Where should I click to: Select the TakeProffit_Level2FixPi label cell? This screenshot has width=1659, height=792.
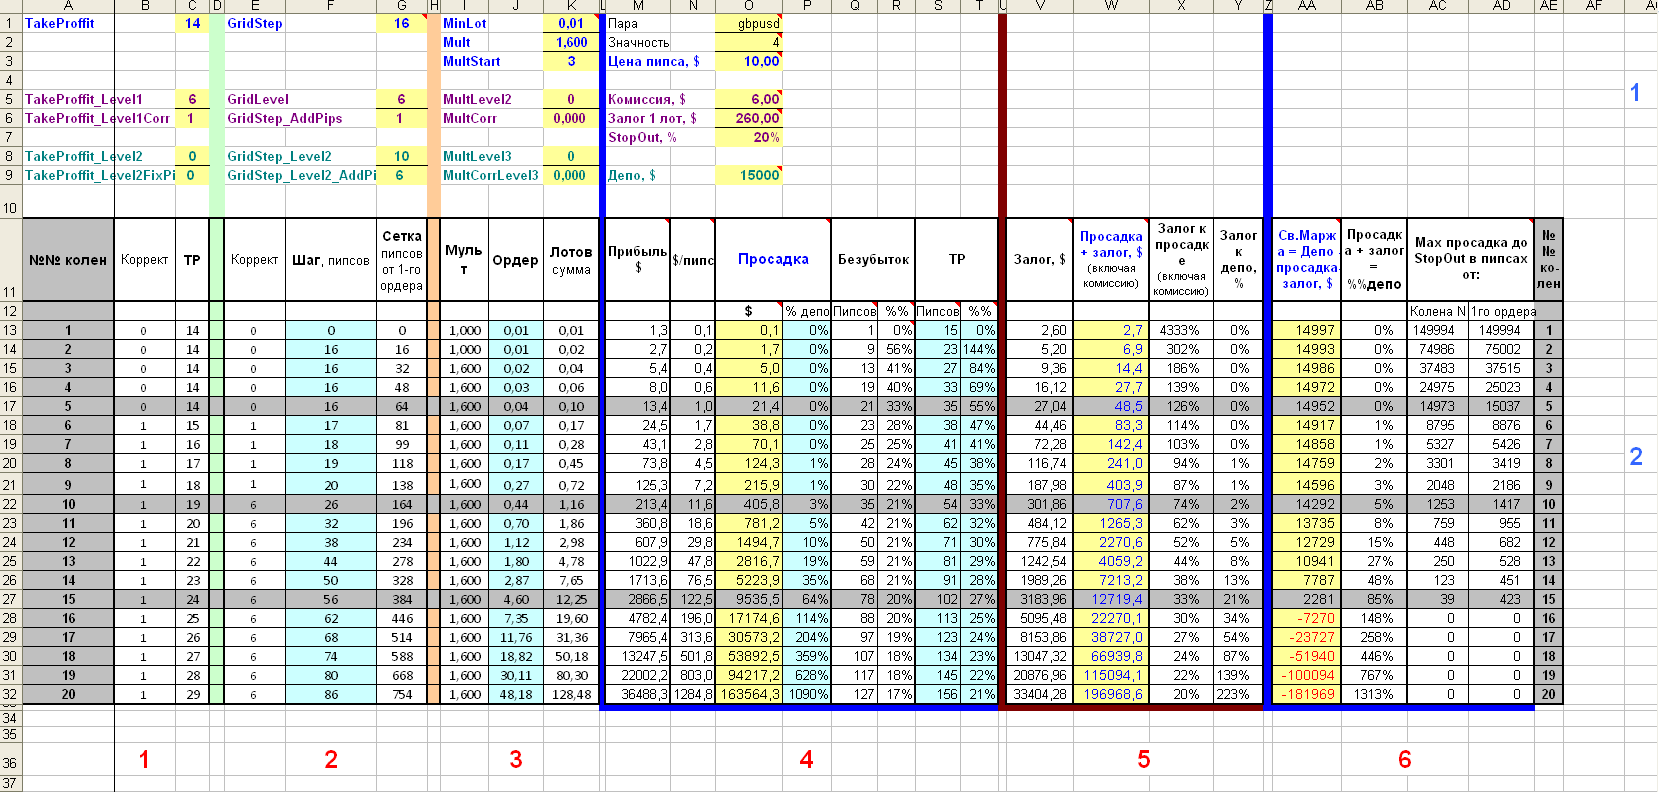click(x=99, y=175)
